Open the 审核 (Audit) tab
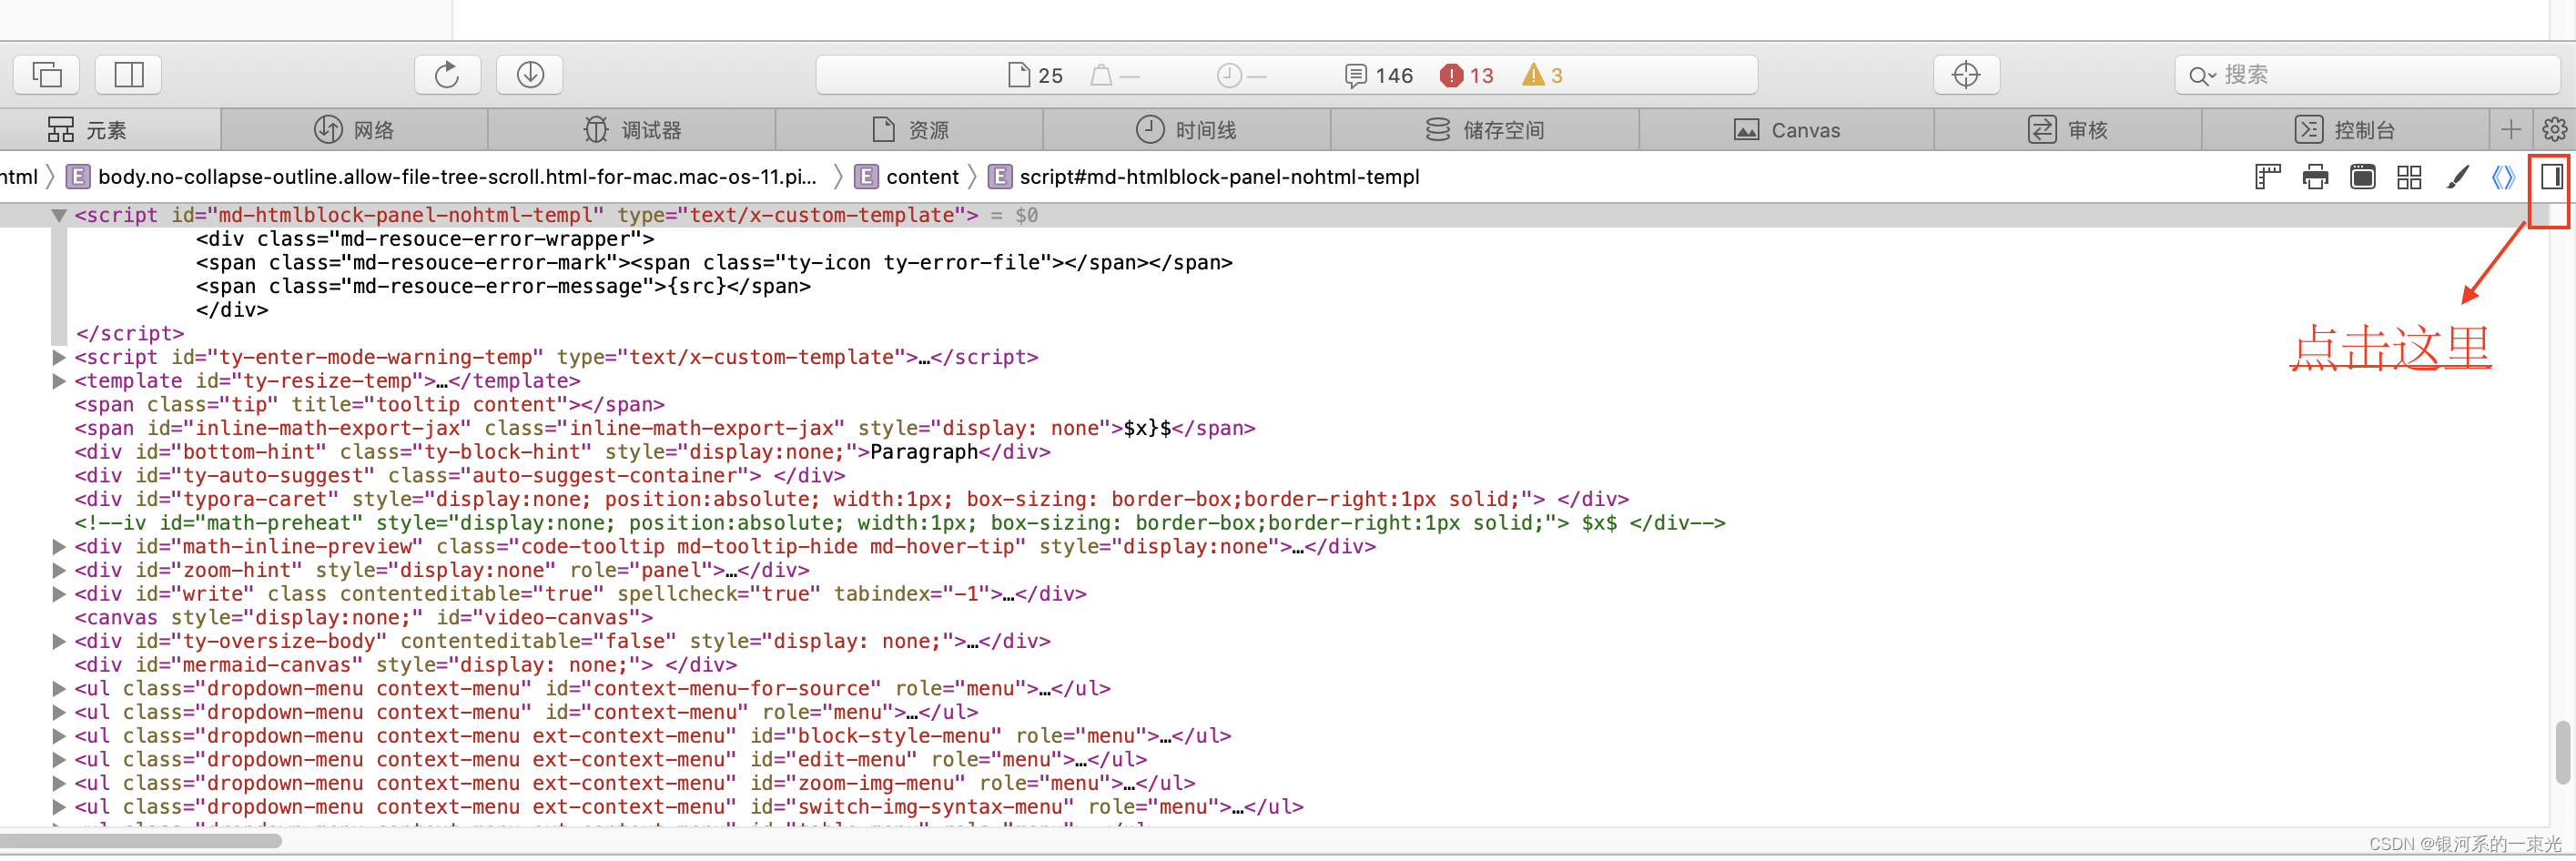The width and height of the screenshot is (2576, 861). click(2068, 130)
